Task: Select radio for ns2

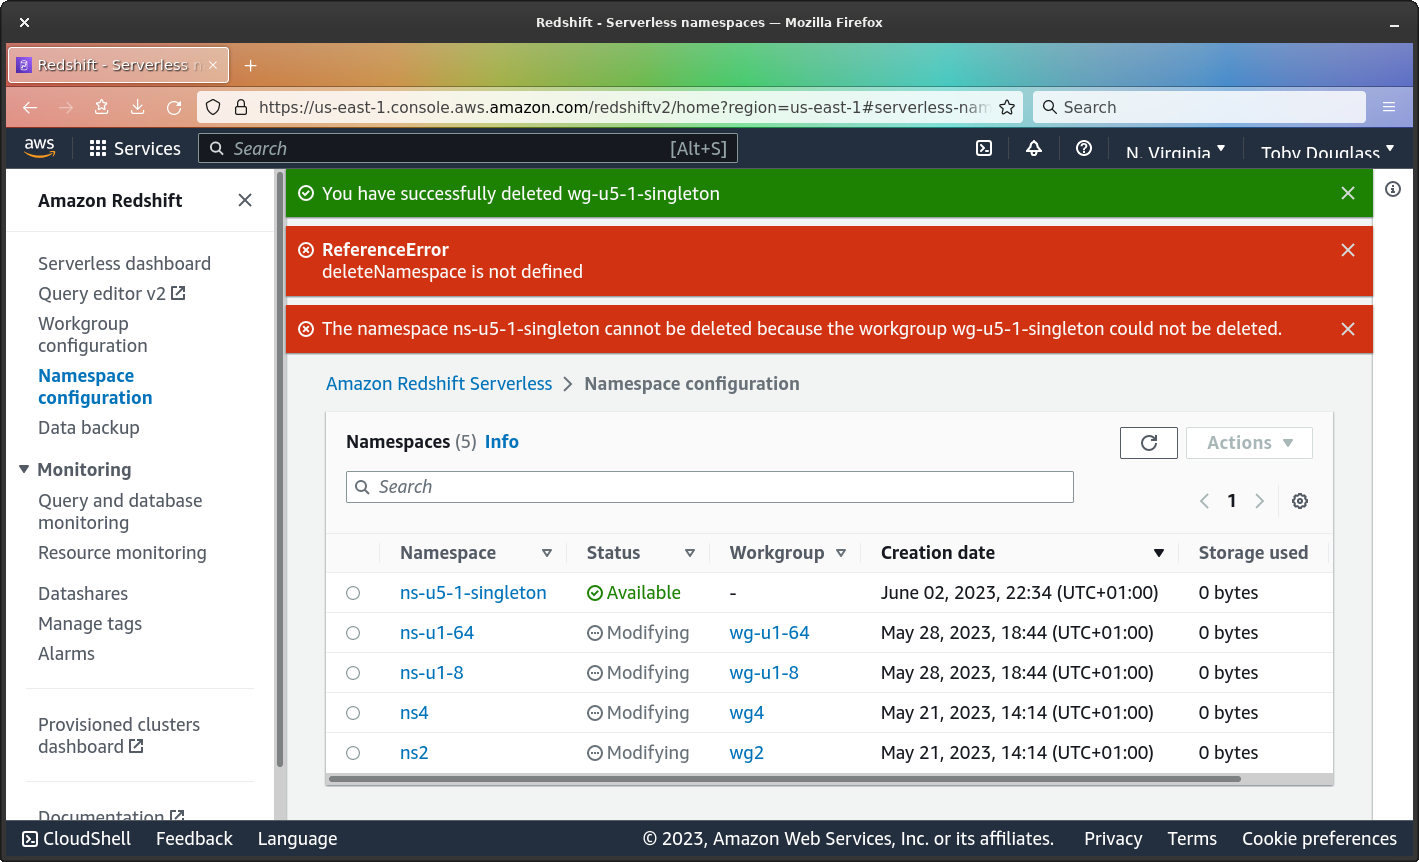Action: tap(353, 753)
